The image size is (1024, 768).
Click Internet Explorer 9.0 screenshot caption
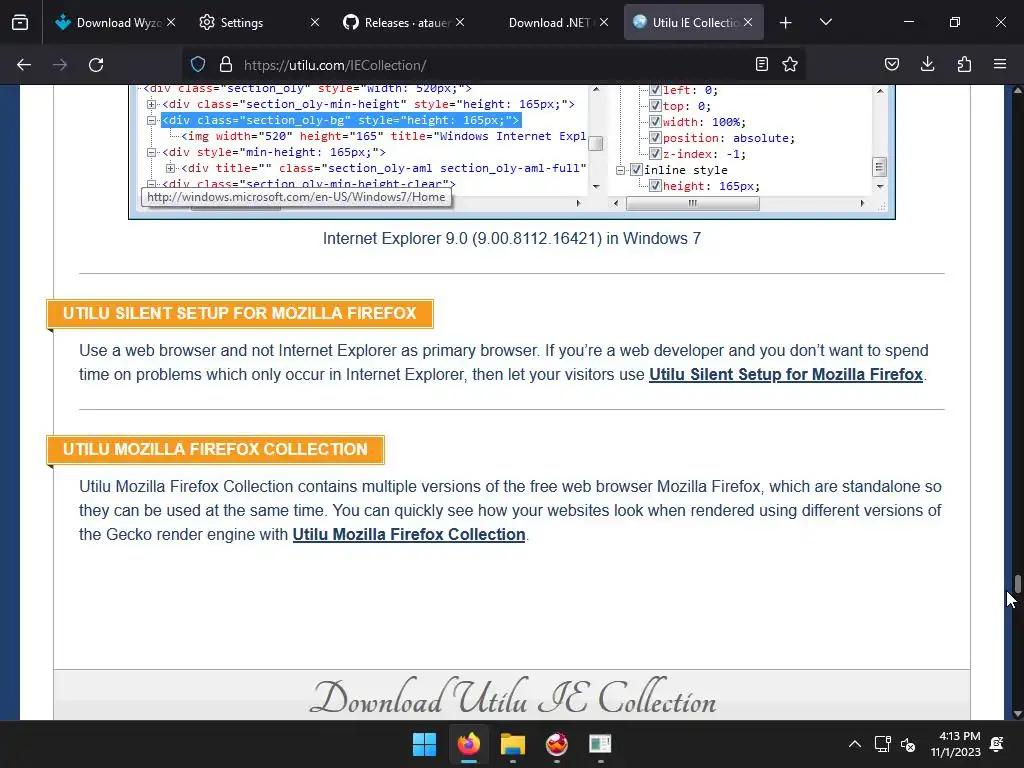click(511, 238)
